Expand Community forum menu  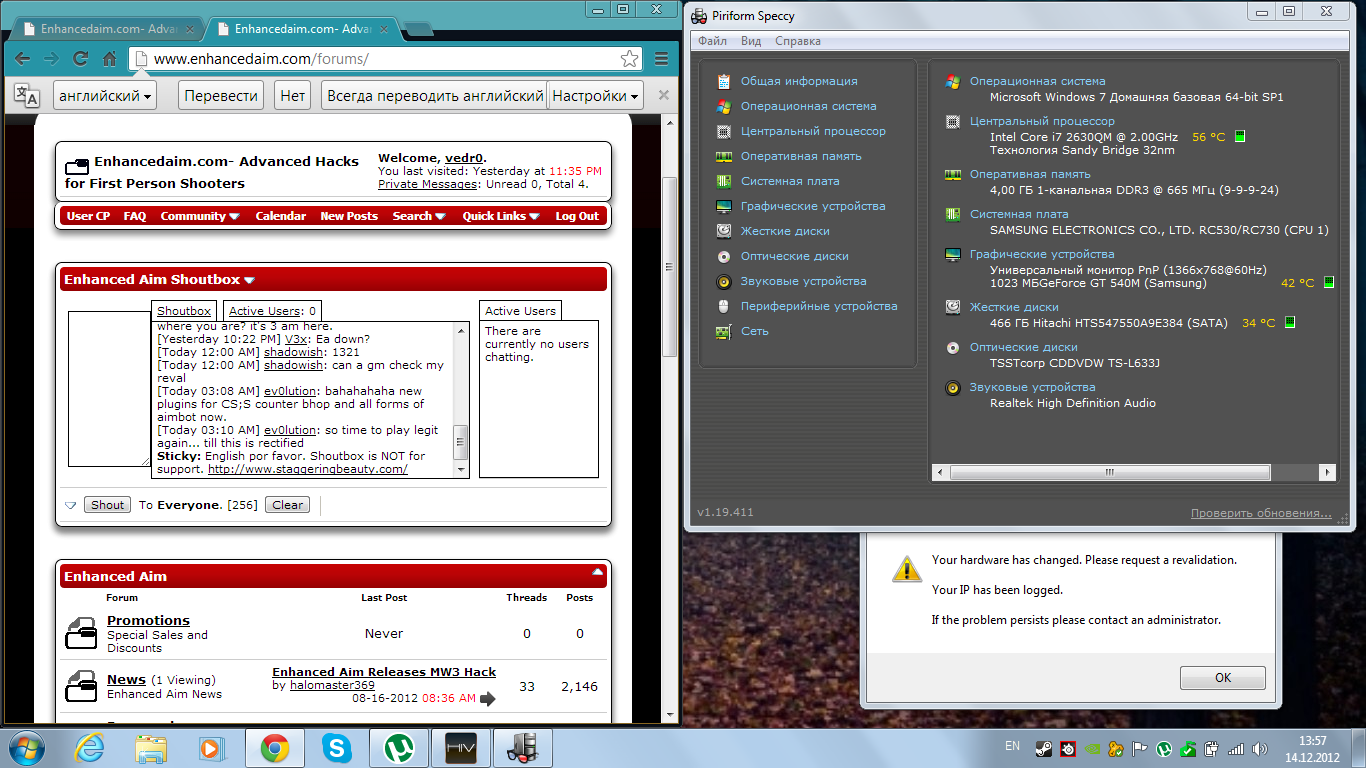point(200,216)
